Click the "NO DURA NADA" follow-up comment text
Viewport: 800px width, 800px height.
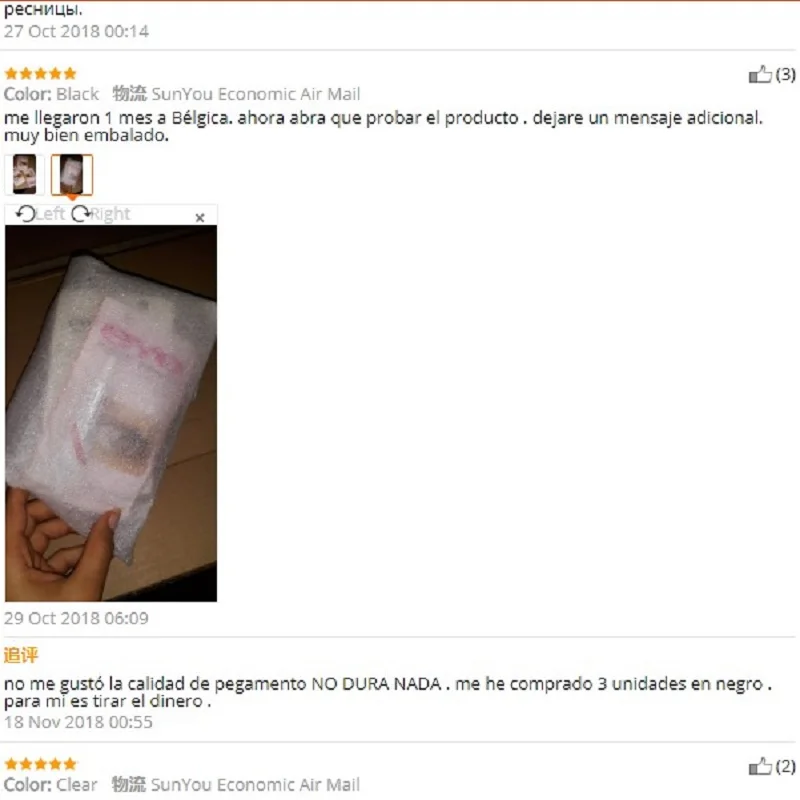click(376, 684)
